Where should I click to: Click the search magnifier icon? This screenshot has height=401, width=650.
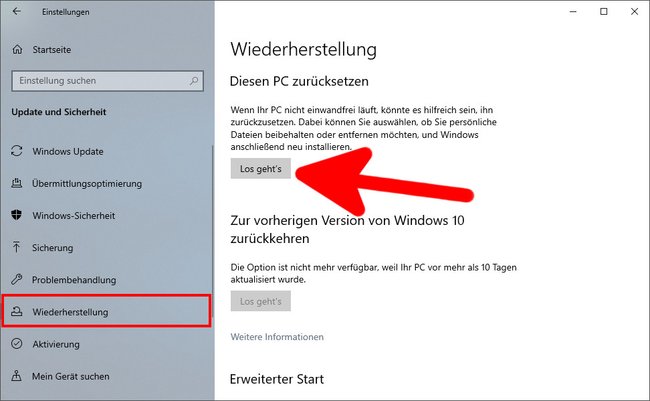click(x=194, y=81)
